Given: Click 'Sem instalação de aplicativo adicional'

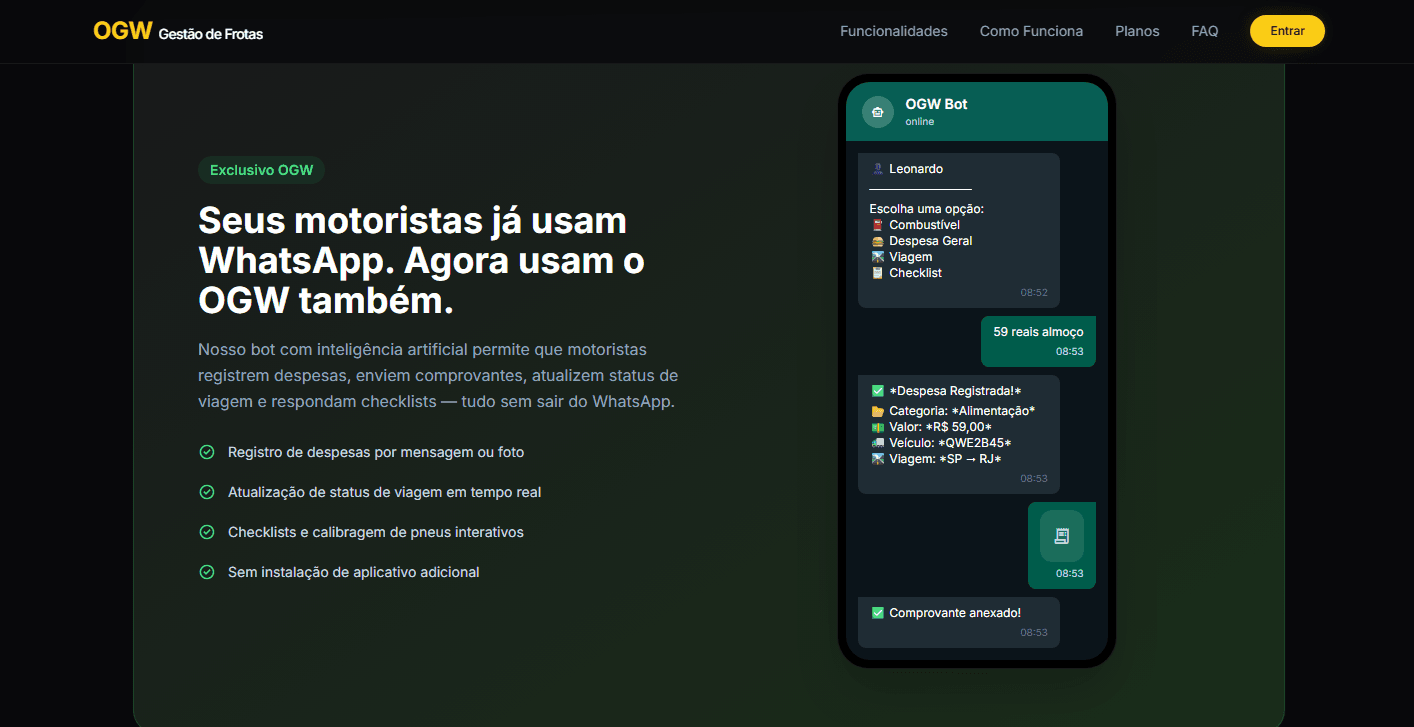Looking at the screenshot, I should click(354, 572).
